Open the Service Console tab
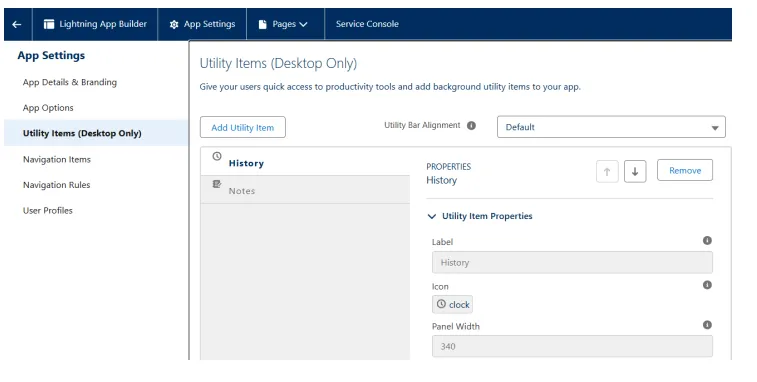The width and height of the screenshot is (757, 382). pyautogui.click(x=367, y=24)
